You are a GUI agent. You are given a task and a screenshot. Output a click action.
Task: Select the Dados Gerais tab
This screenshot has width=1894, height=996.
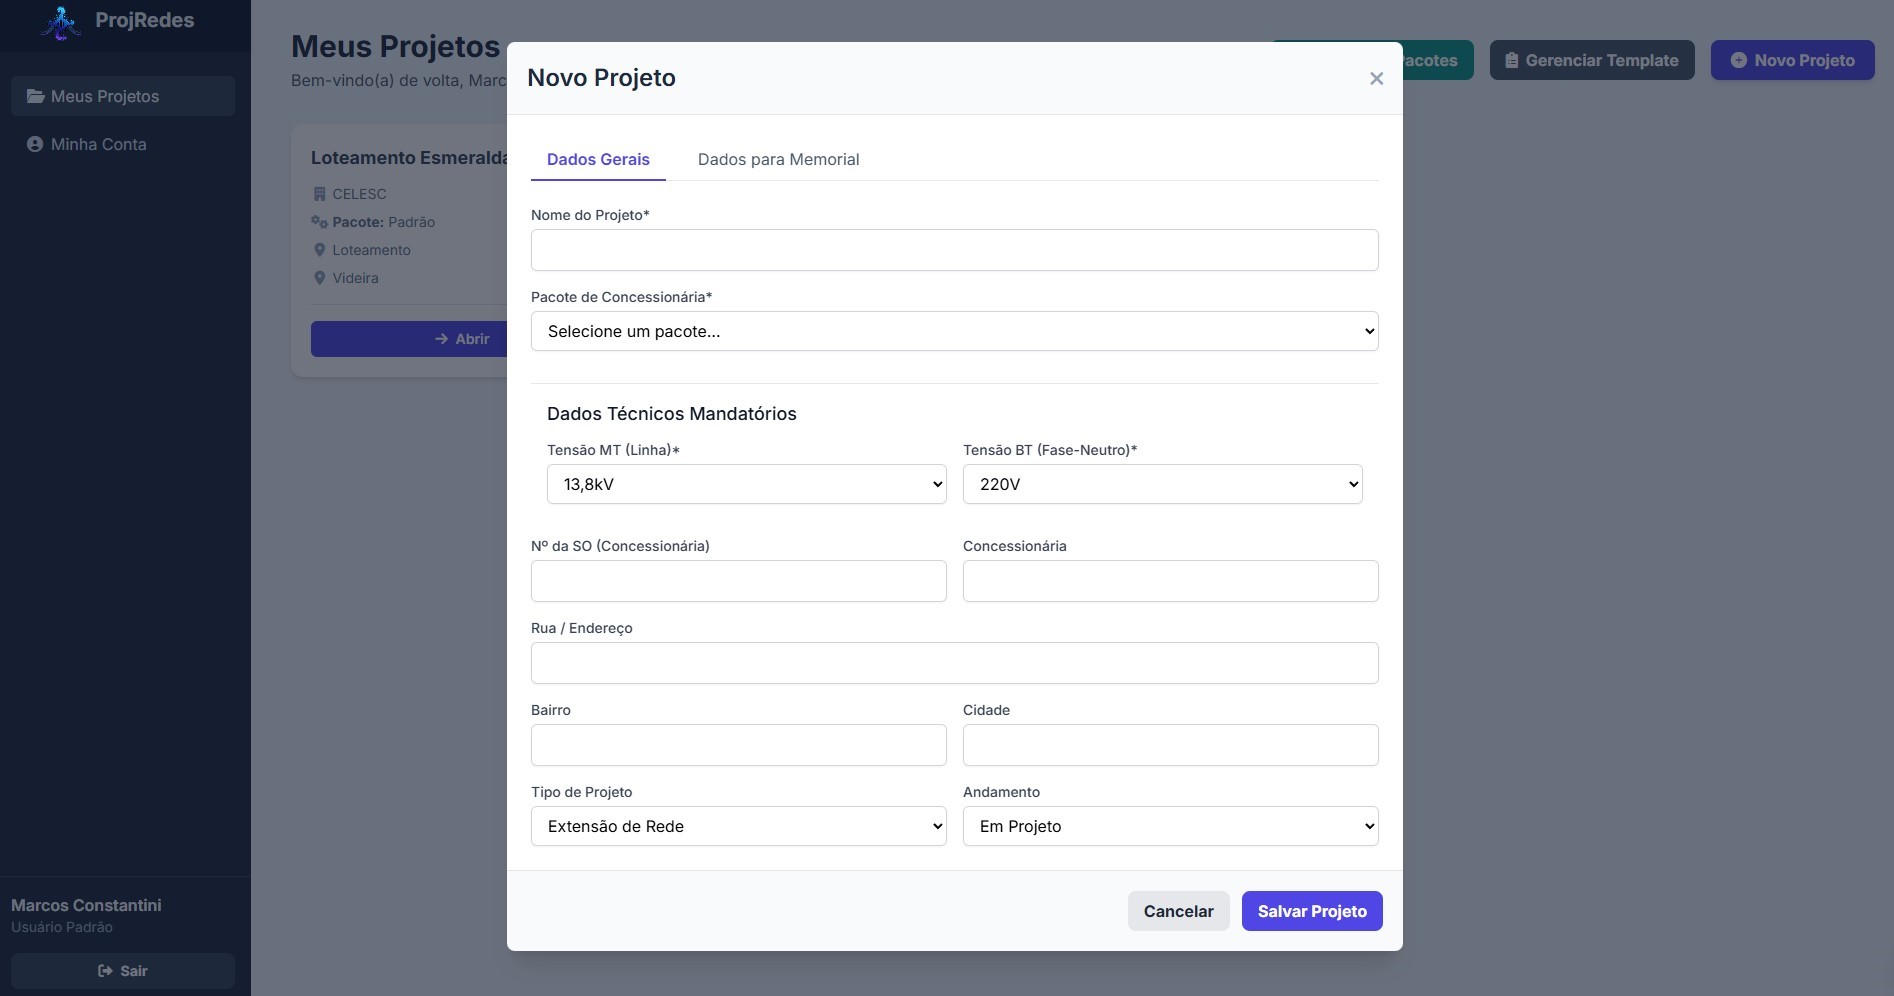598,159
